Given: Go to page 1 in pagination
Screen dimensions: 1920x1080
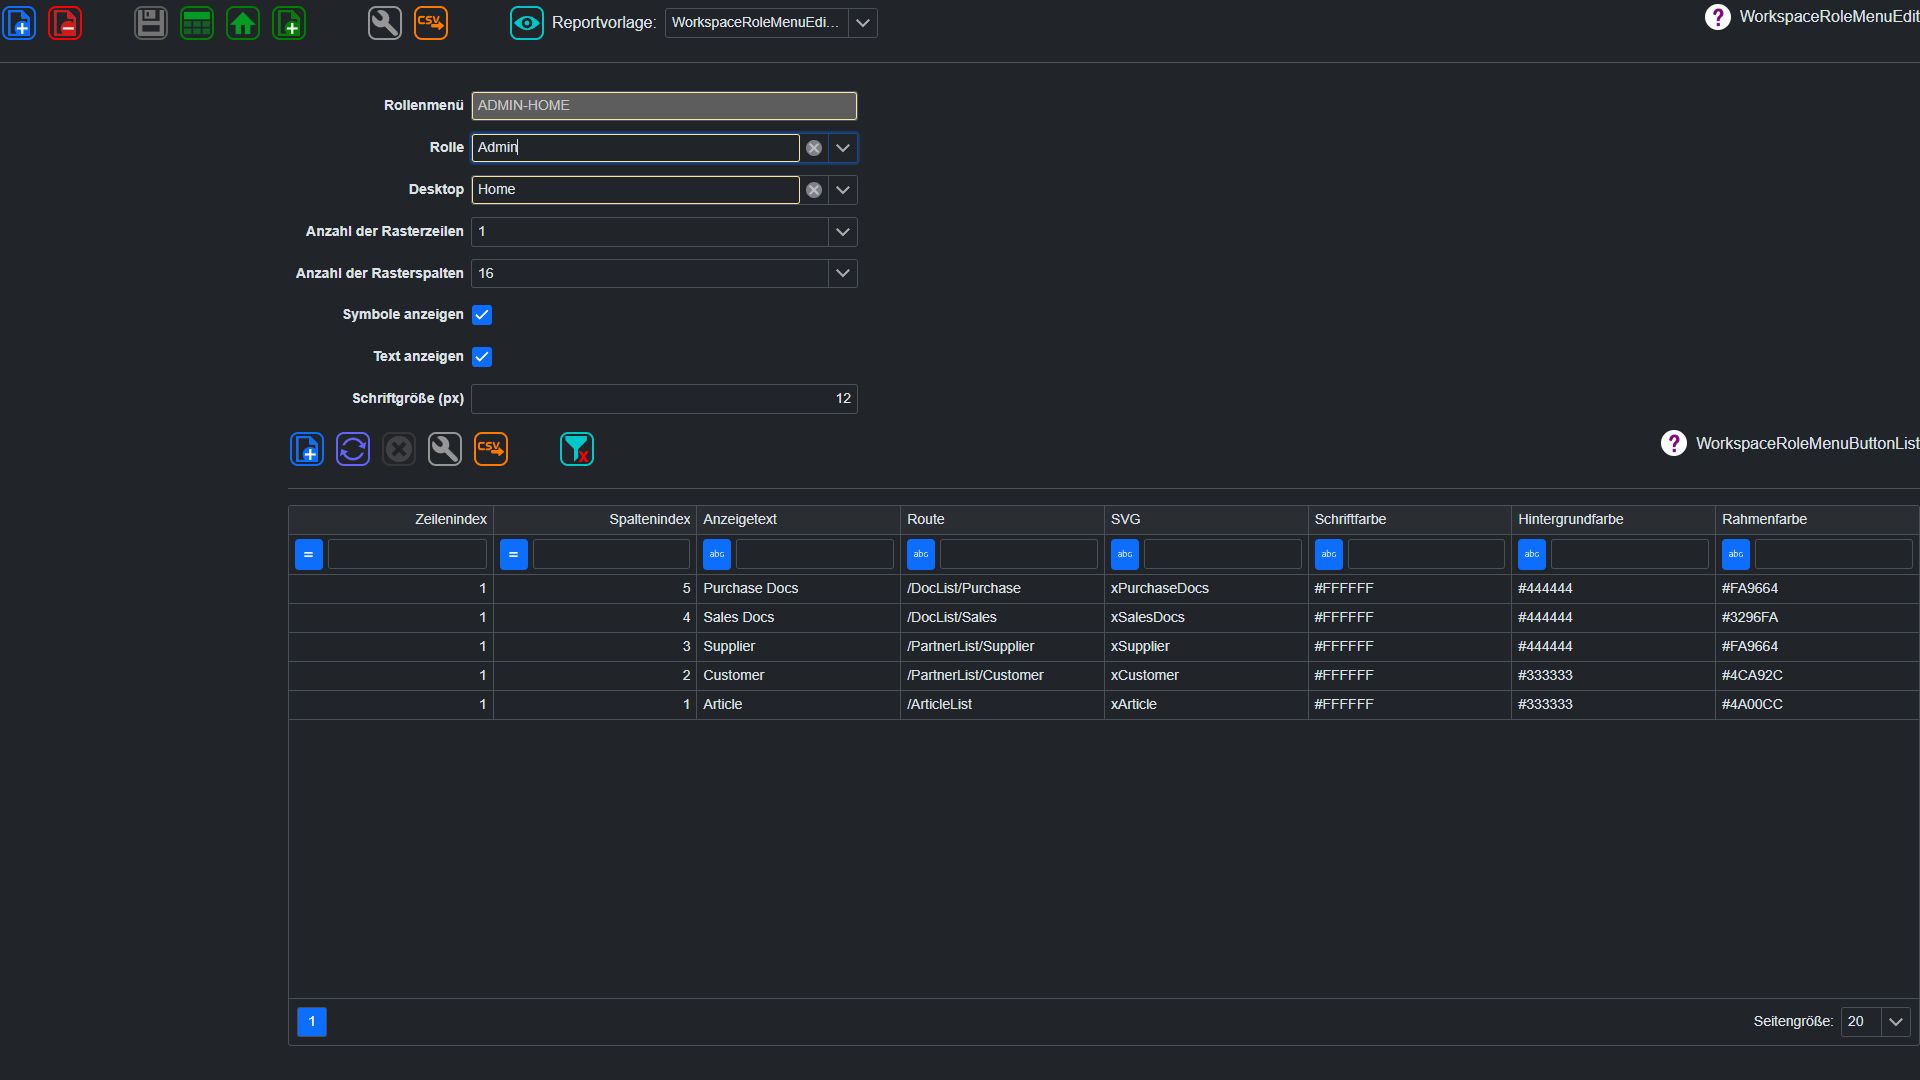Looking at the screenshot, I should (x=312, y=1022).
